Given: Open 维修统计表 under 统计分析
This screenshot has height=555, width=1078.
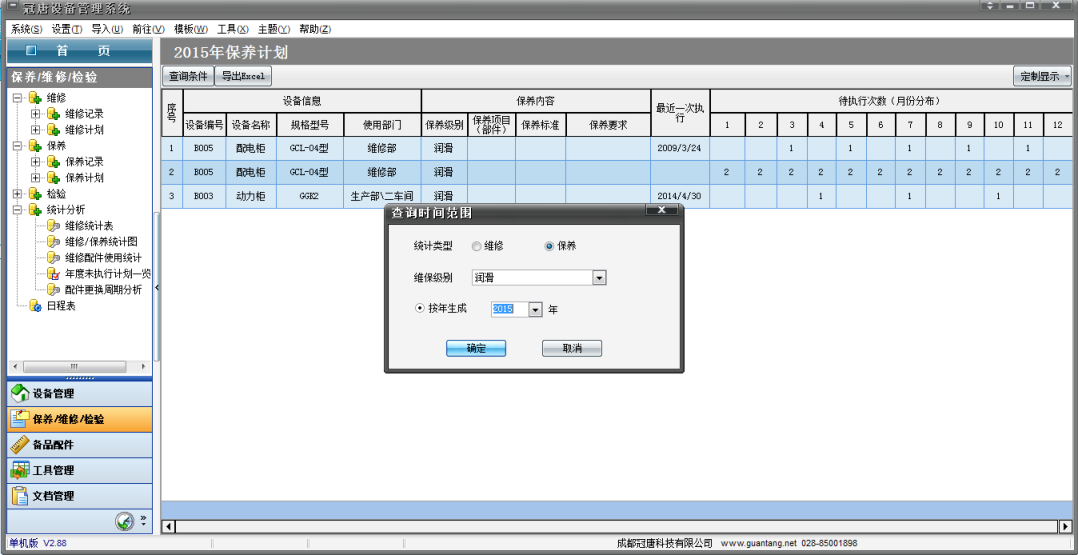Looking at the screenshot, I should point(88,226).
